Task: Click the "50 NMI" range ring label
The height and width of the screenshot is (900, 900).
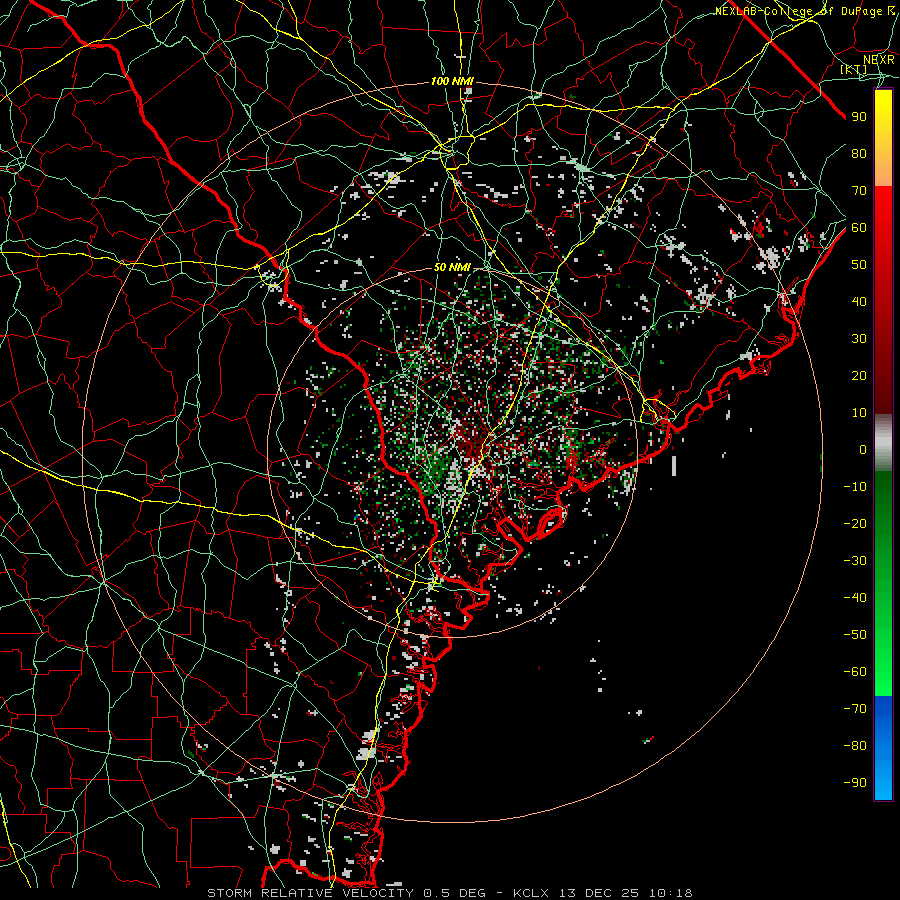Action: click(x=452, y=267)
